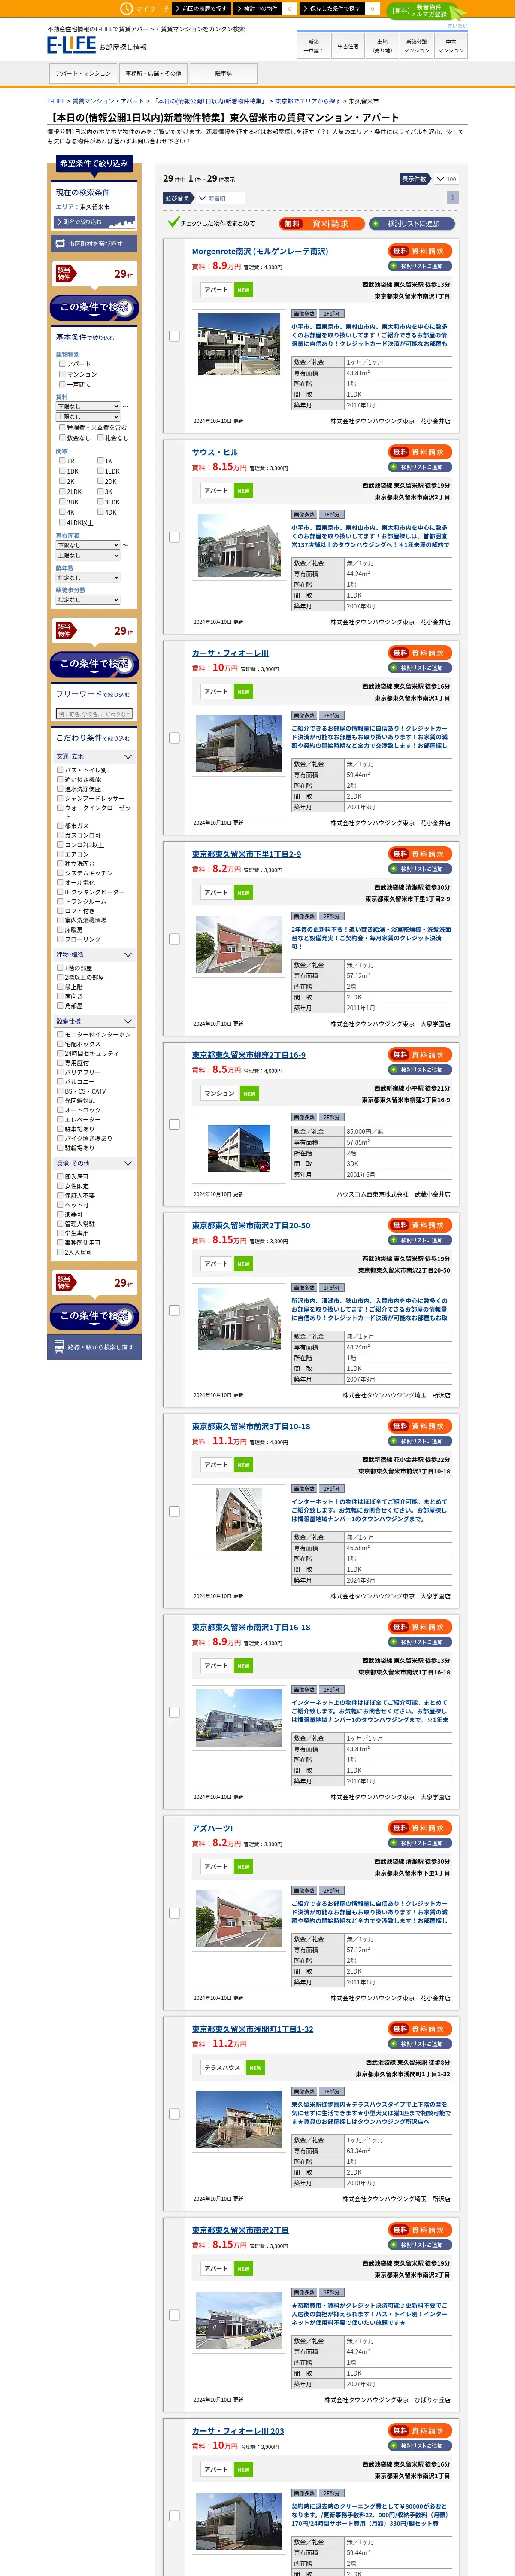
Task: Click the E-LIFE お部屋探し情報 logo
Action: tap(97, 45)
